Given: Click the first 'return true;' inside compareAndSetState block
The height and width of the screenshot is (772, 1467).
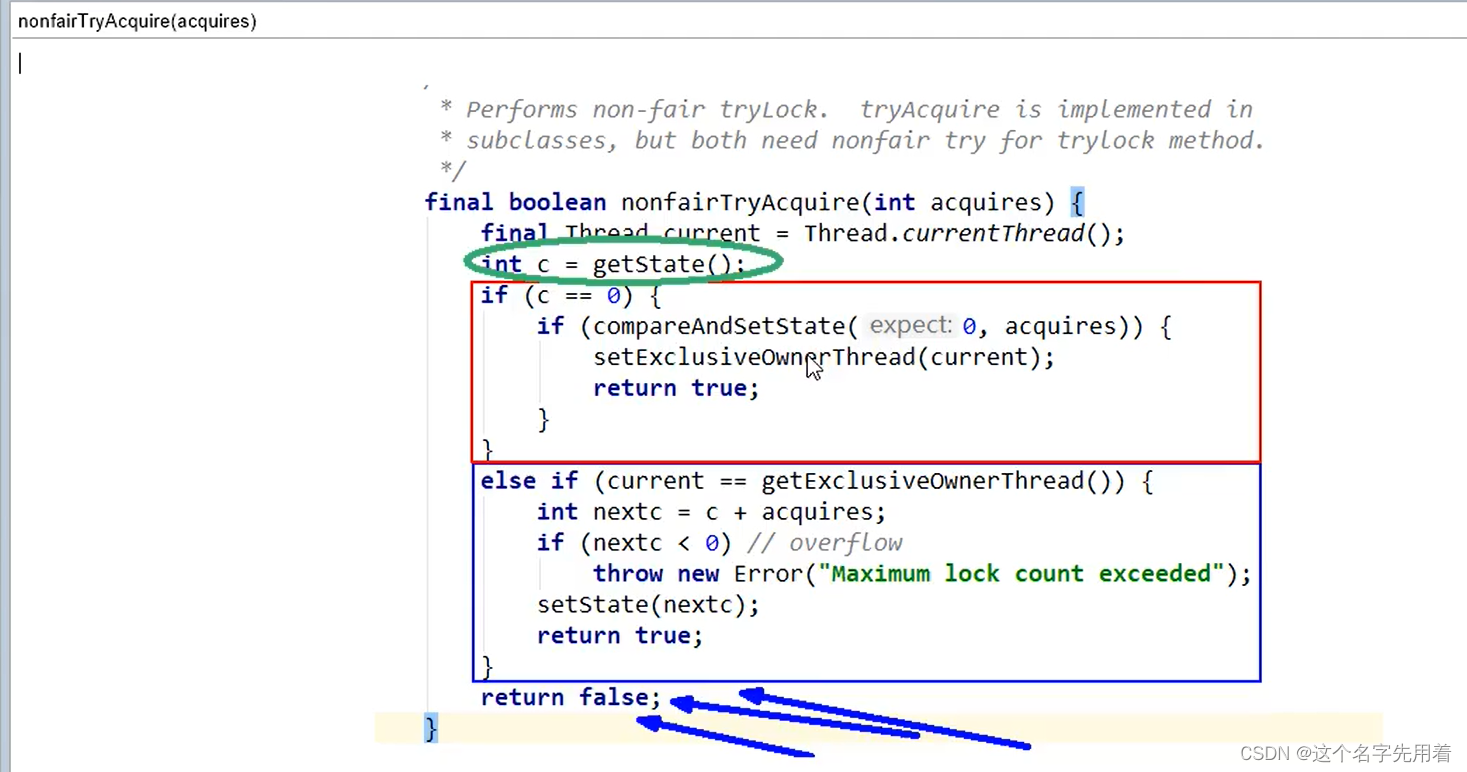Looking at the screenshot, I should pyautogui.click(x=677, y=389).
